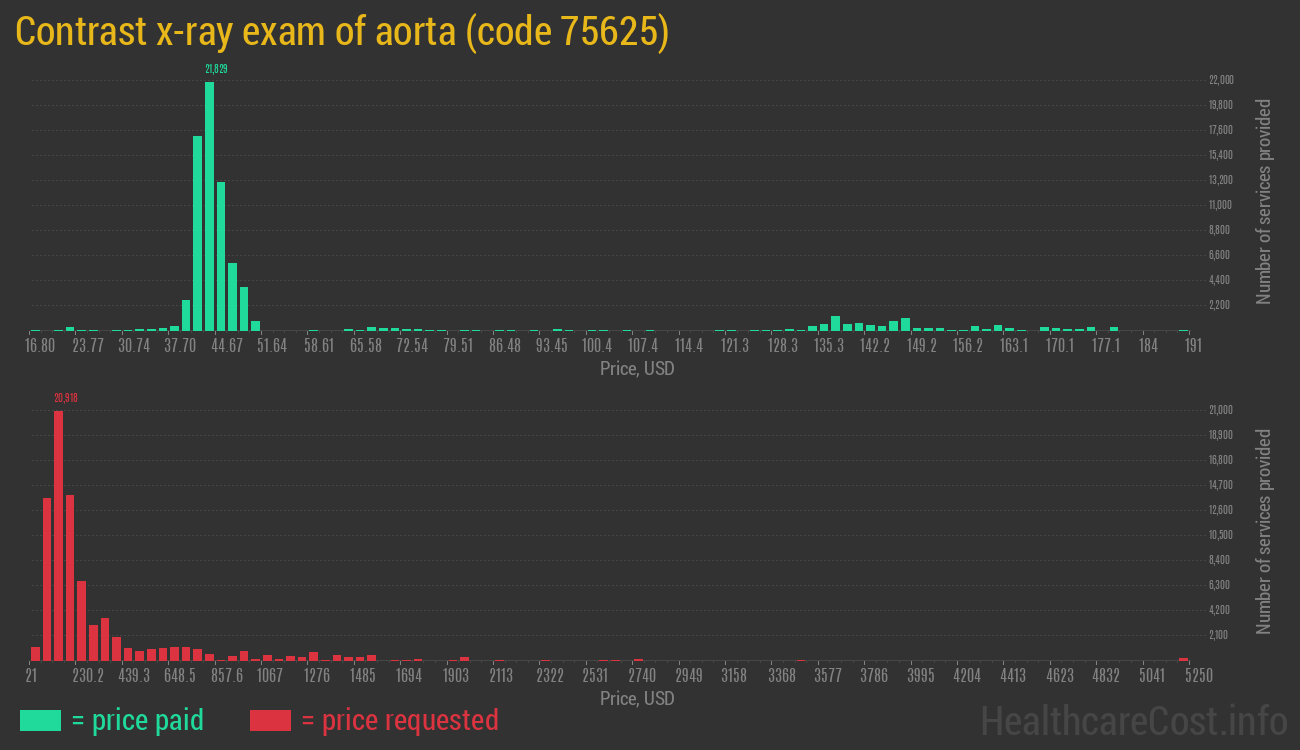
Task: Click the '= price requested' legend text
Action: pyautogui.click(x=399, y=720)
